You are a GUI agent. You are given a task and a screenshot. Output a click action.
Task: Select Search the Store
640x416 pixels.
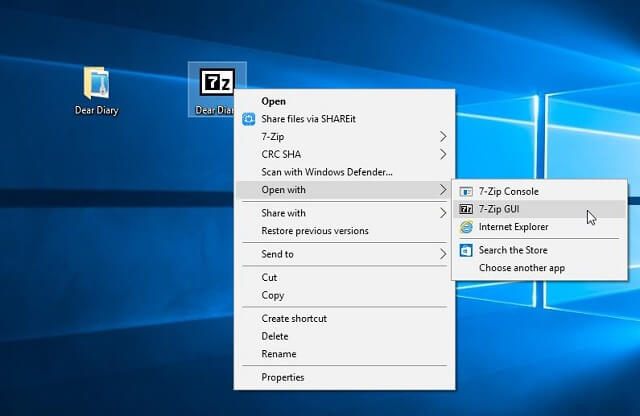pyautogui.click(x=540, y=250)
